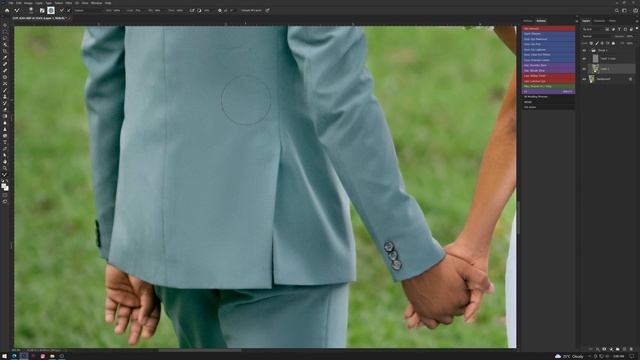Toggle the Brush Settings panel icon
The width and height of the screenshot is (640, 360).
[x=42, y=10]
